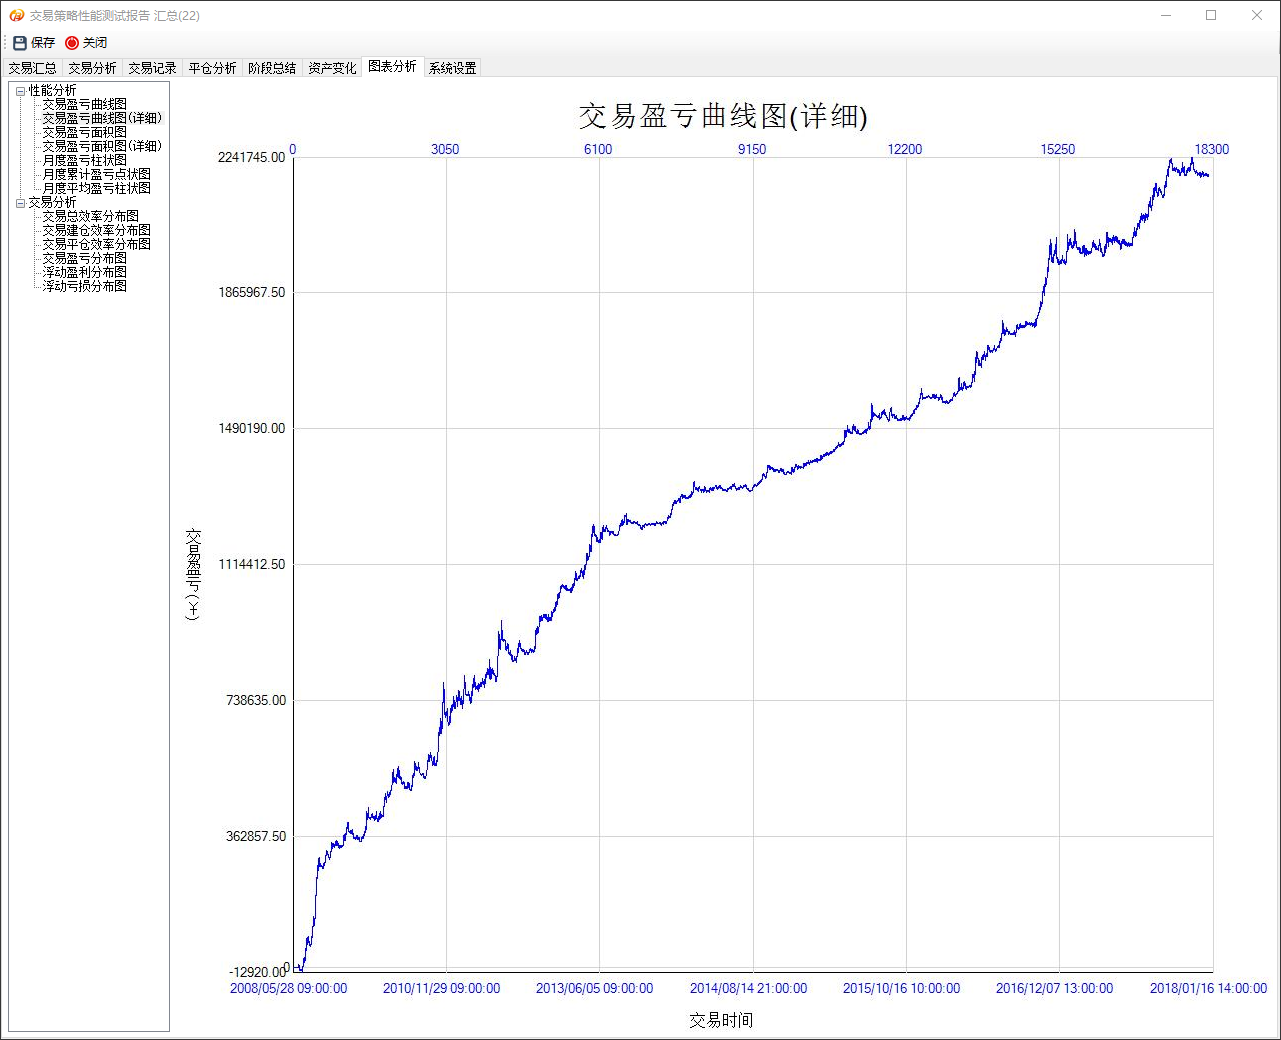Show the 阶段总结 tab
Screen dimensions: 1281x1040
click(x=272, y=68)
